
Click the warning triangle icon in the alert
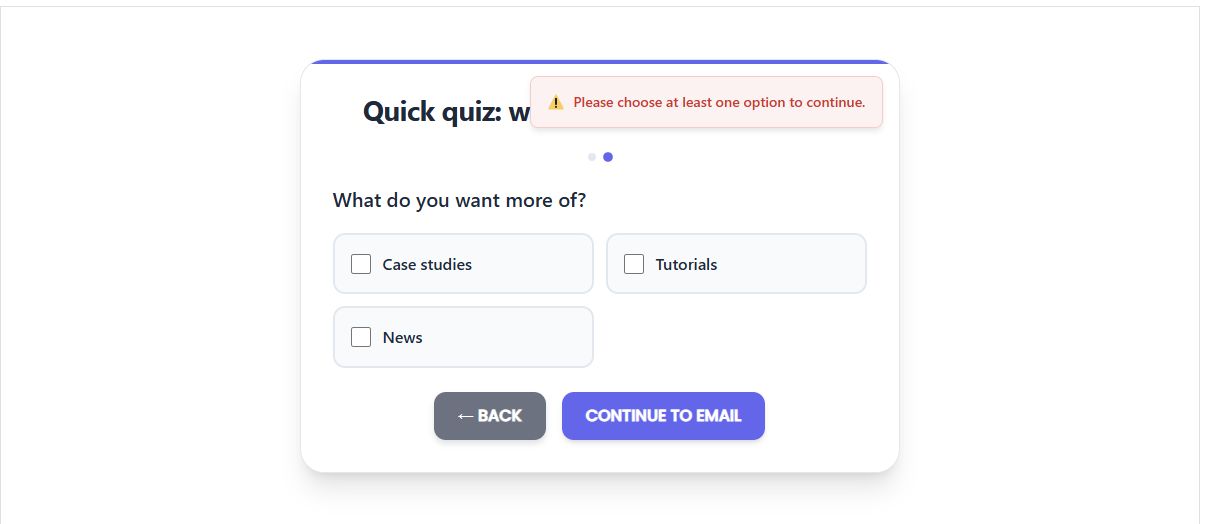pos(556,102)
